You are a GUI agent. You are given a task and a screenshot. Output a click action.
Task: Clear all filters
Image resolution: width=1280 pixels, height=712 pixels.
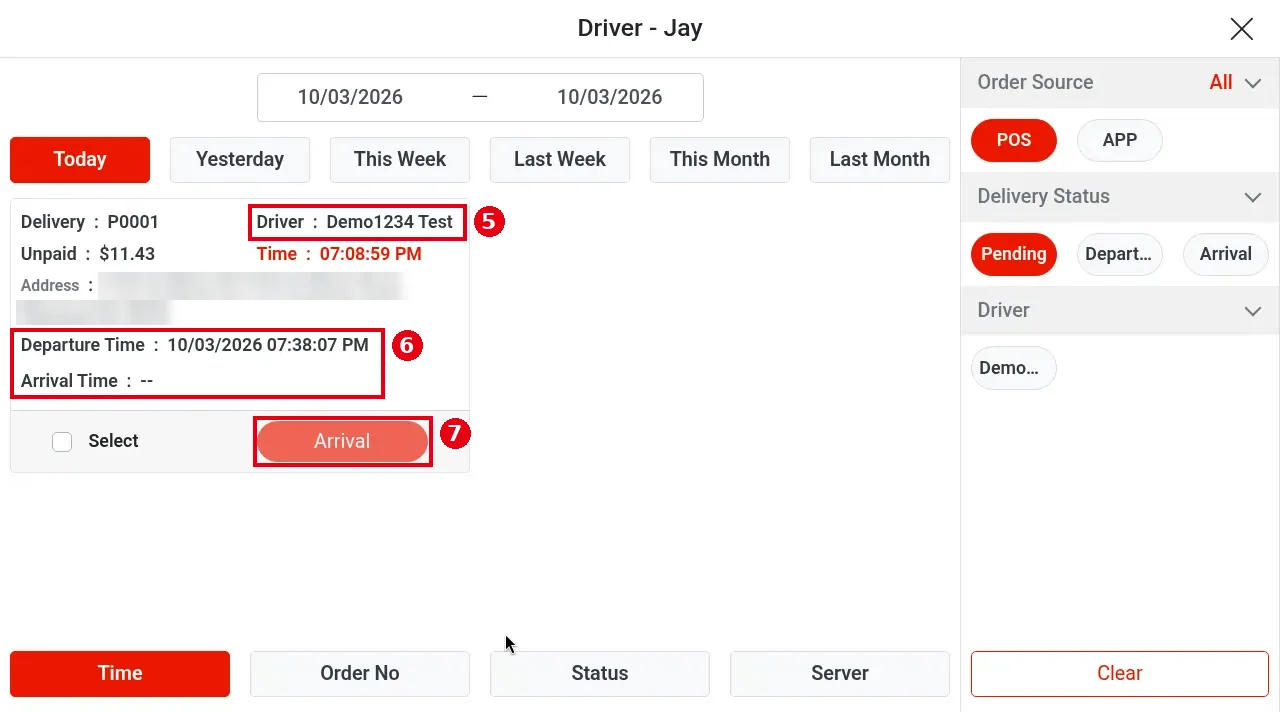(x=1120, y=674)
